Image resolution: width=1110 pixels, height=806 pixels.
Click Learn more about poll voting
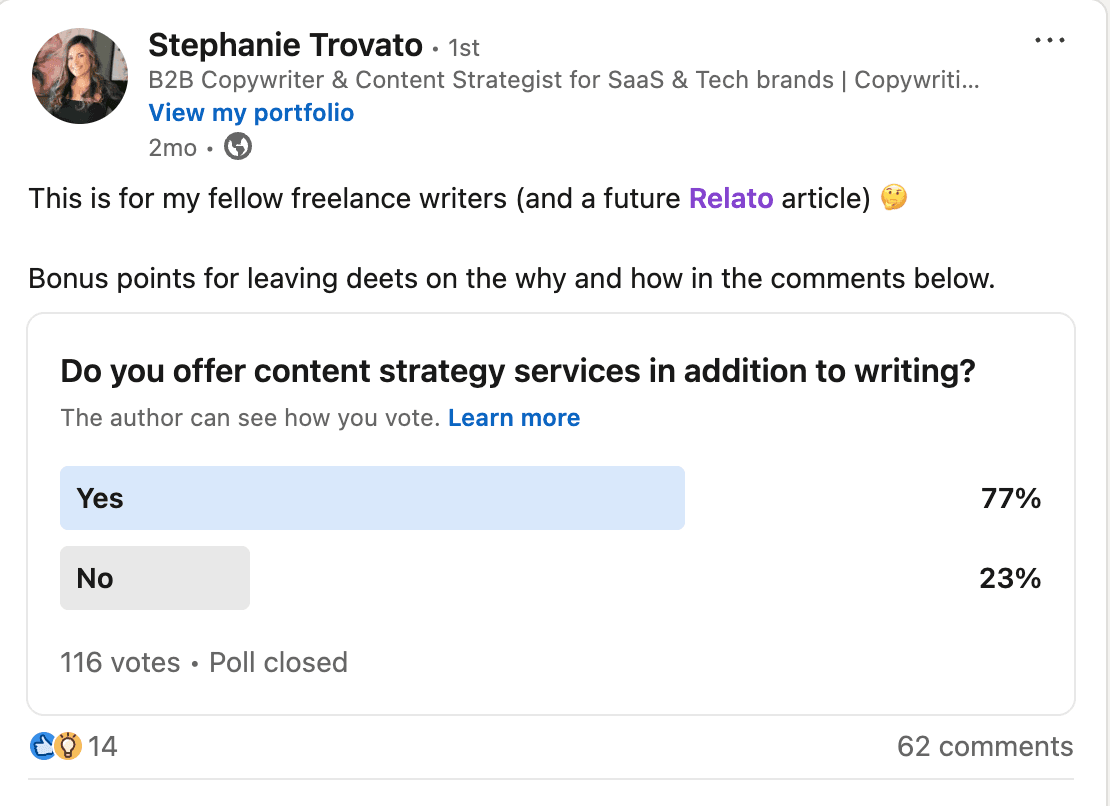pyautogui.click(x=514, y=418)
